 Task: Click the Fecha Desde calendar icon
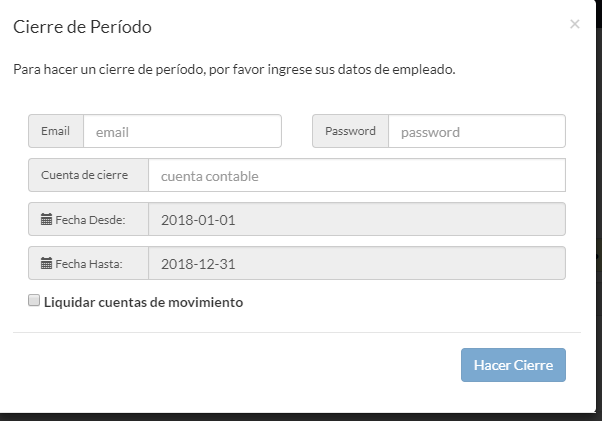coord(46,220)
